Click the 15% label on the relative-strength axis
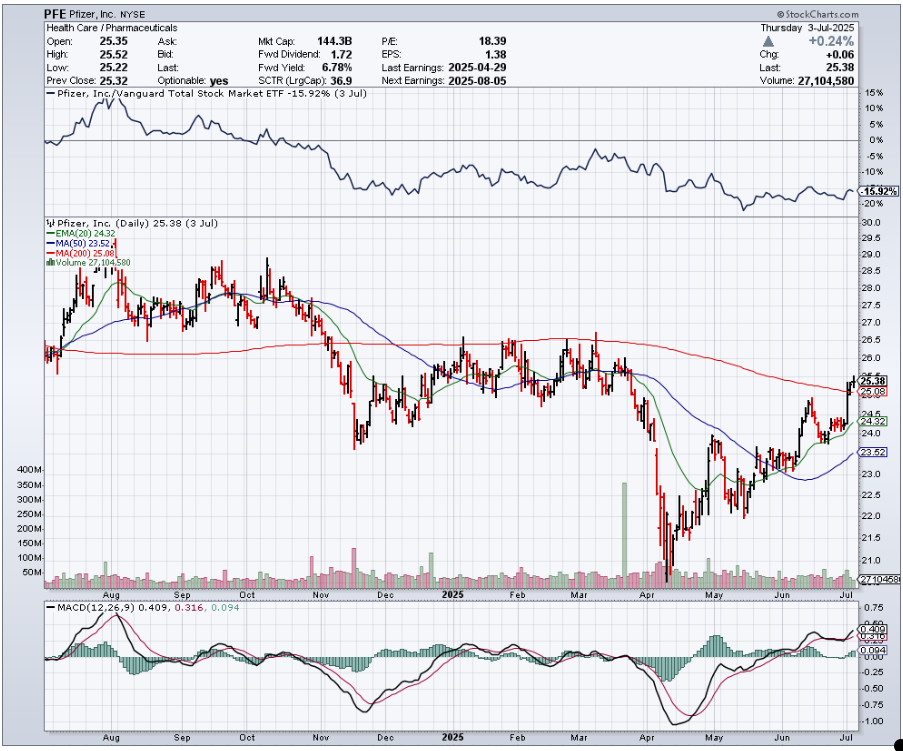 874,93
